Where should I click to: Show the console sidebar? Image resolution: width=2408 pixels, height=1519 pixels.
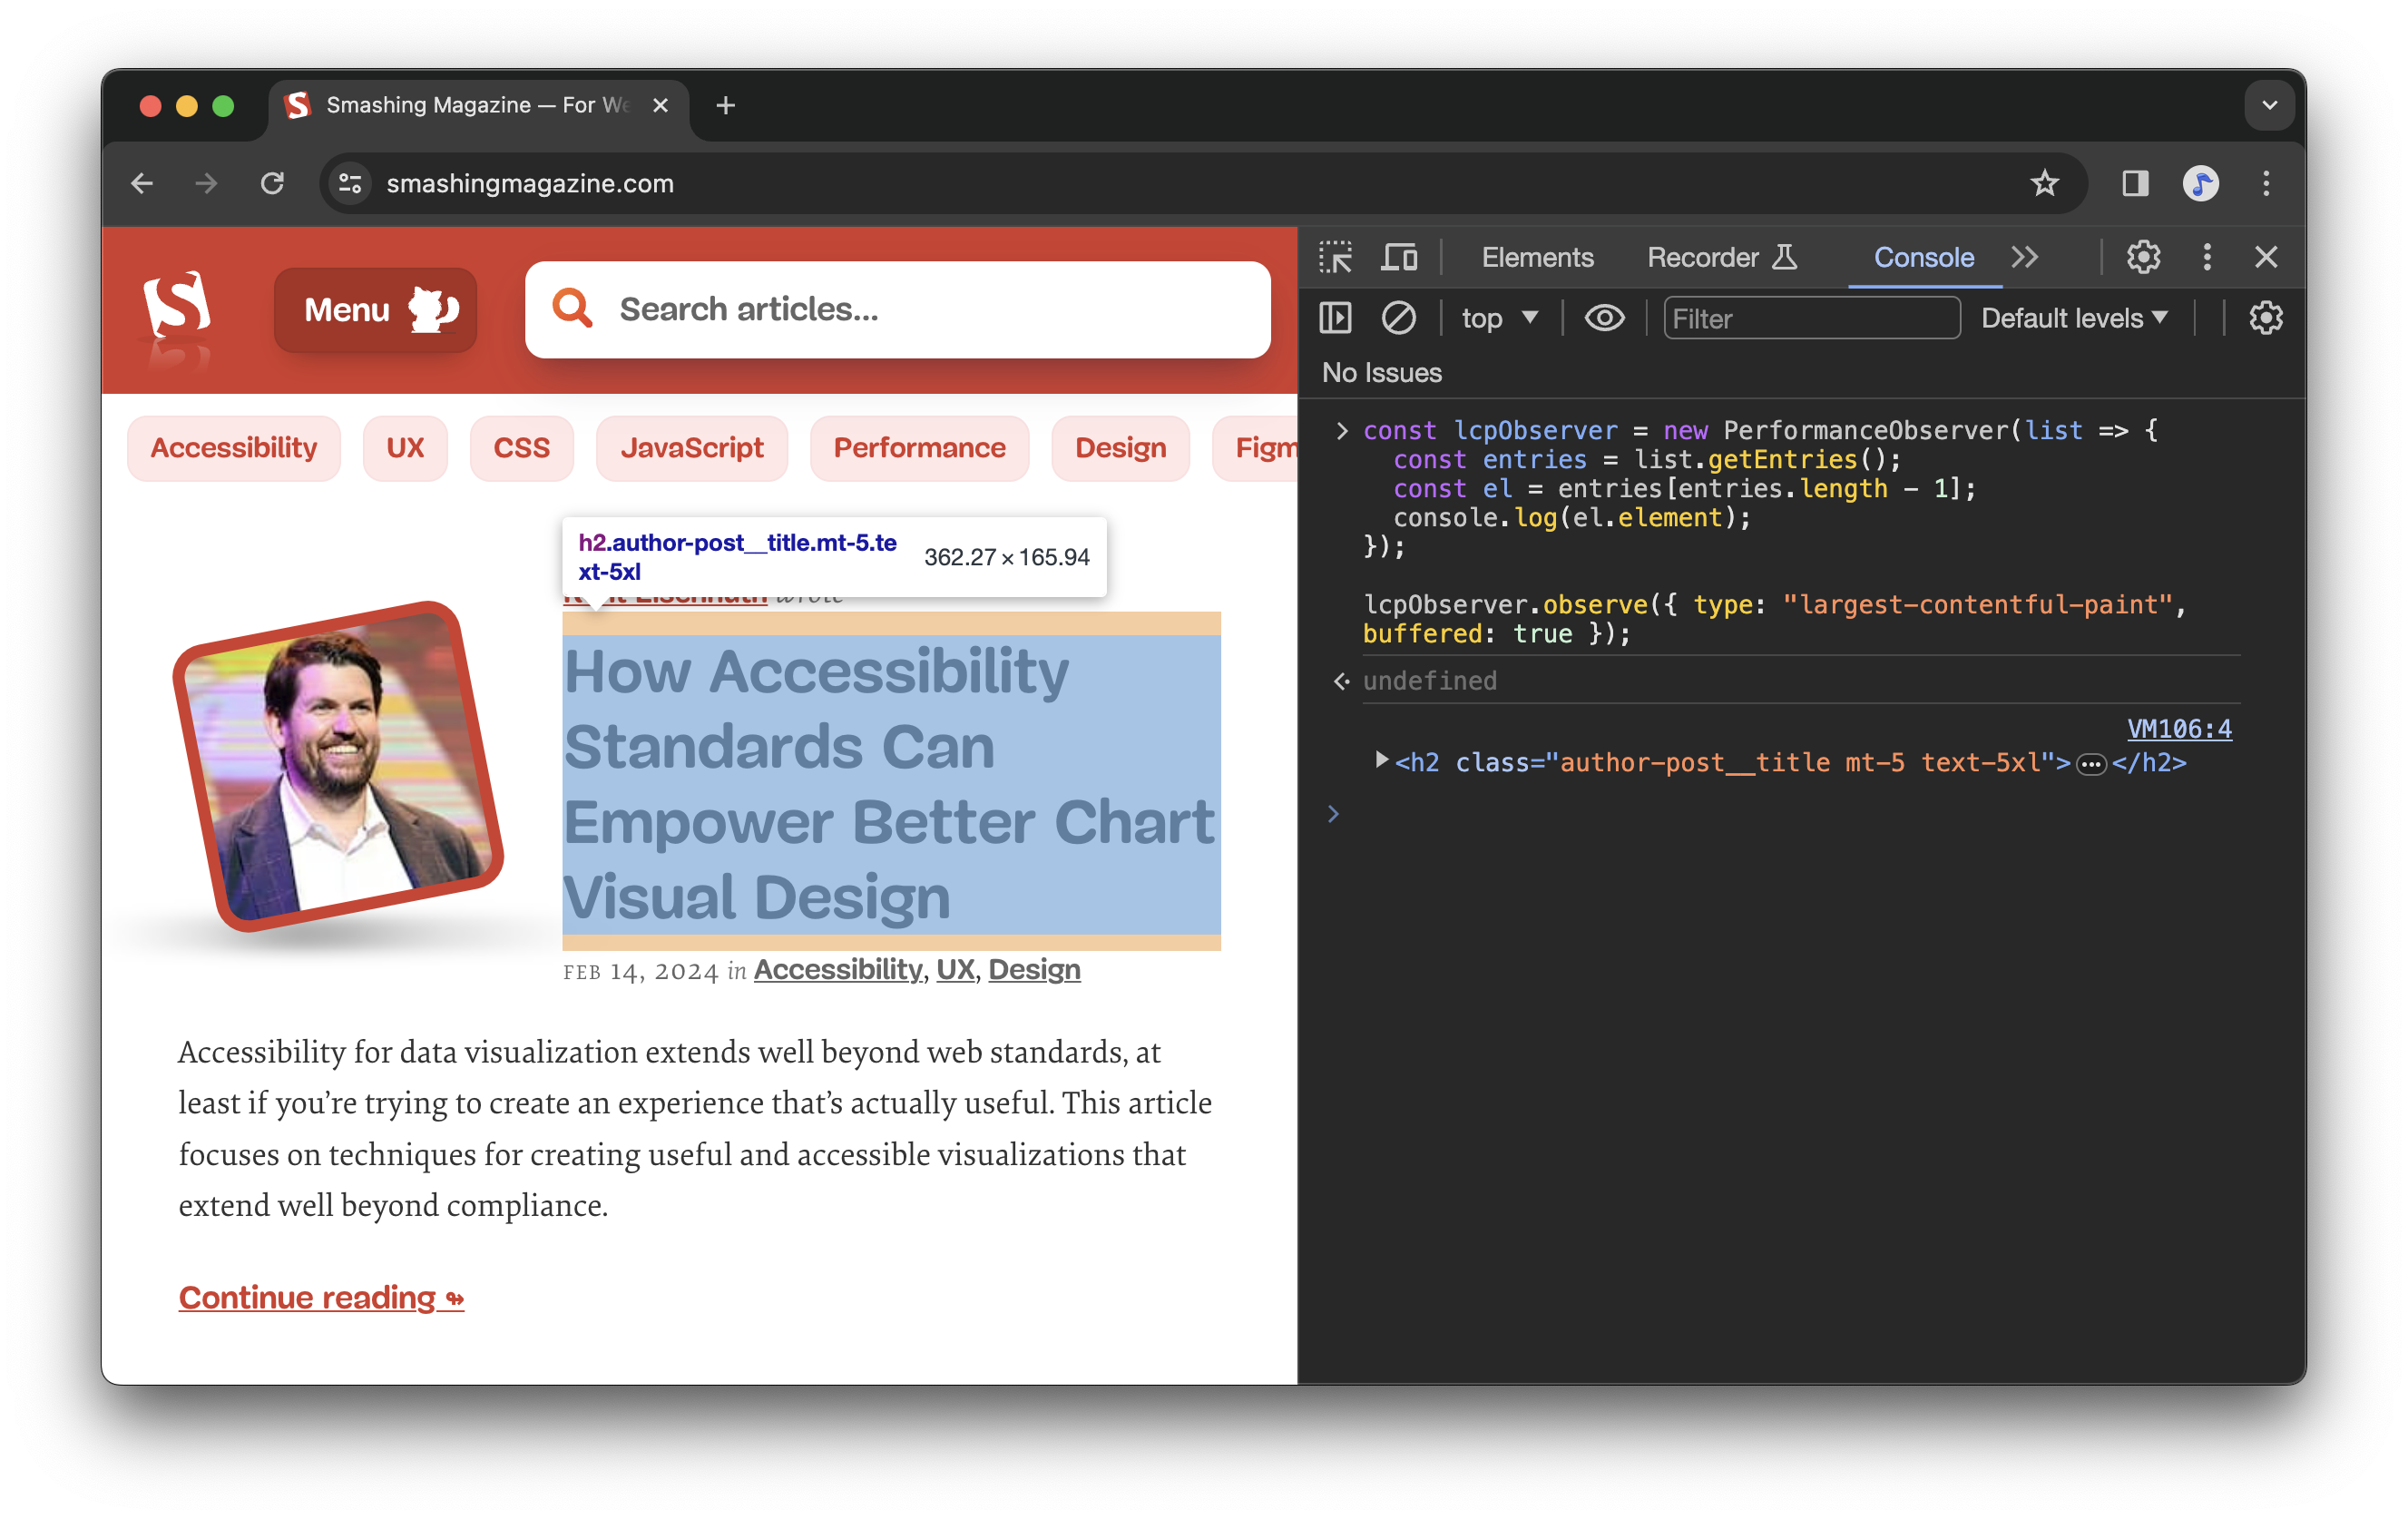point(1335,318)
